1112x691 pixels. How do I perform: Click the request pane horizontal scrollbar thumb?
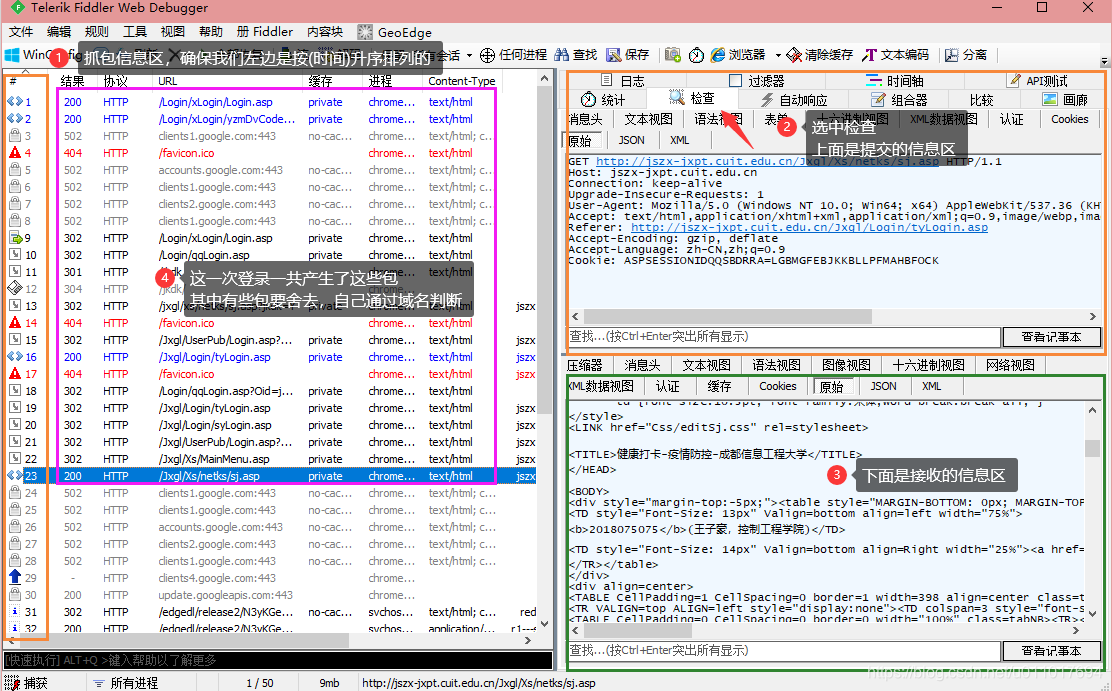pyautogui.click(x=728, y=316)
